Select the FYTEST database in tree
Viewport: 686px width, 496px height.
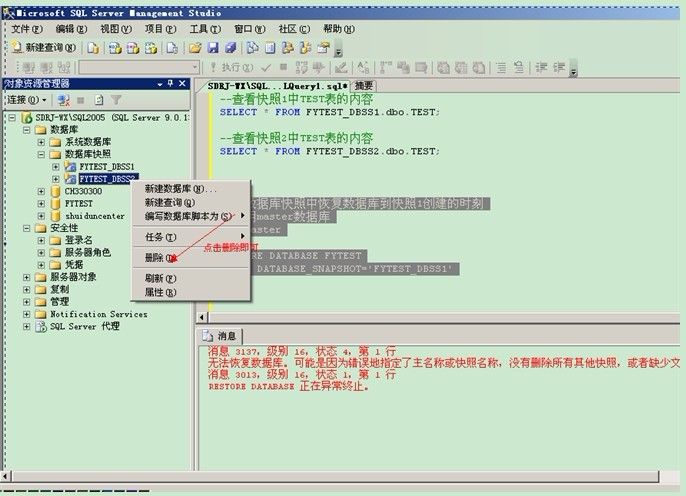tap(78, 204)
